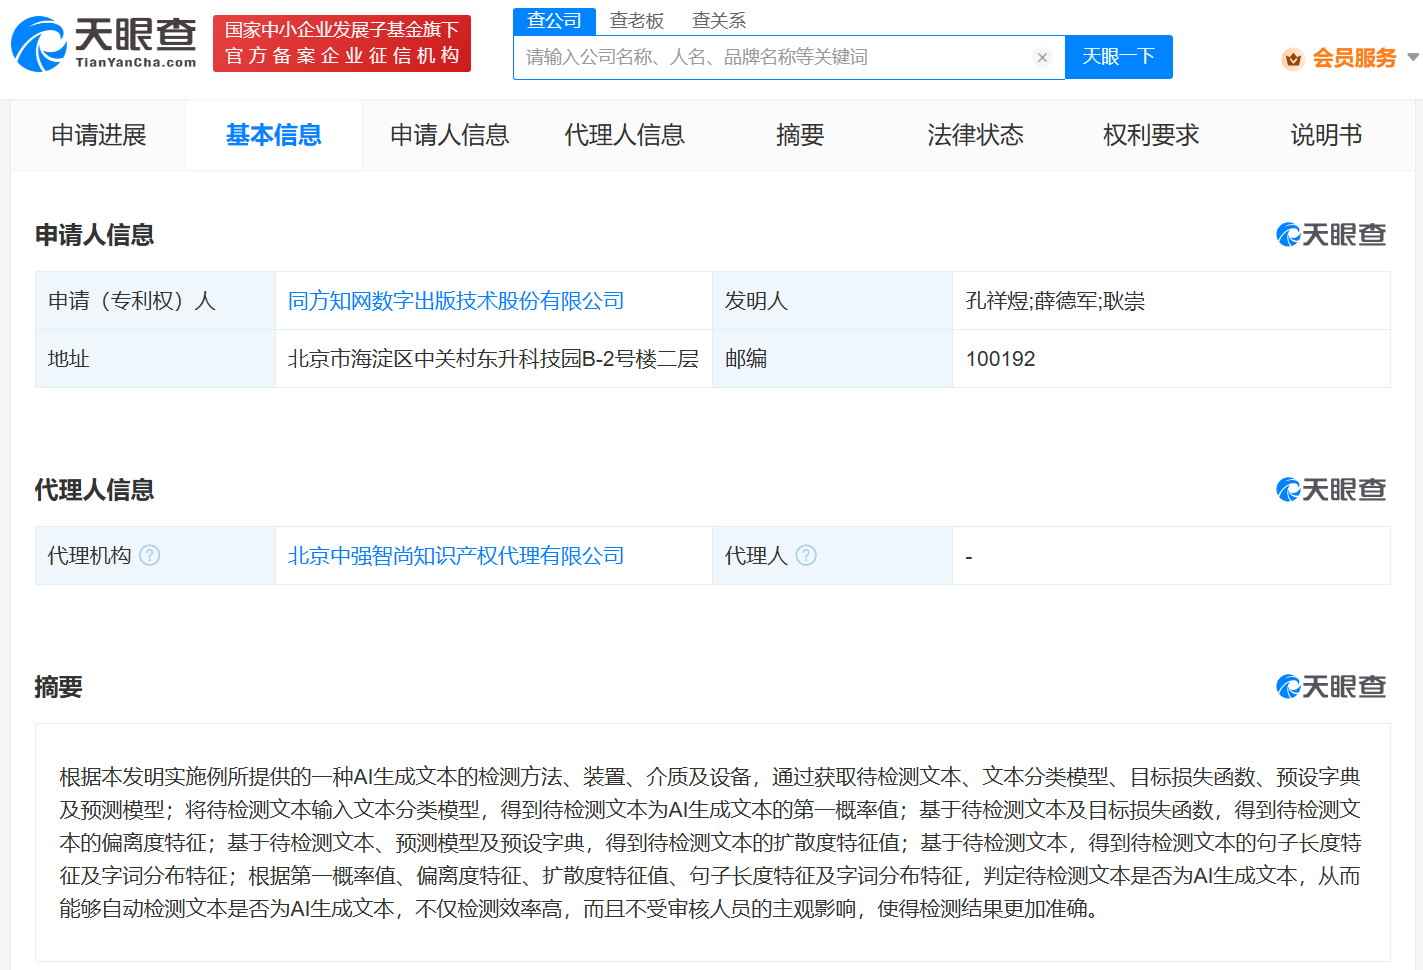Click the 天眼一下 search button
Screen dimensions: 1423x970
[1118, 57]
